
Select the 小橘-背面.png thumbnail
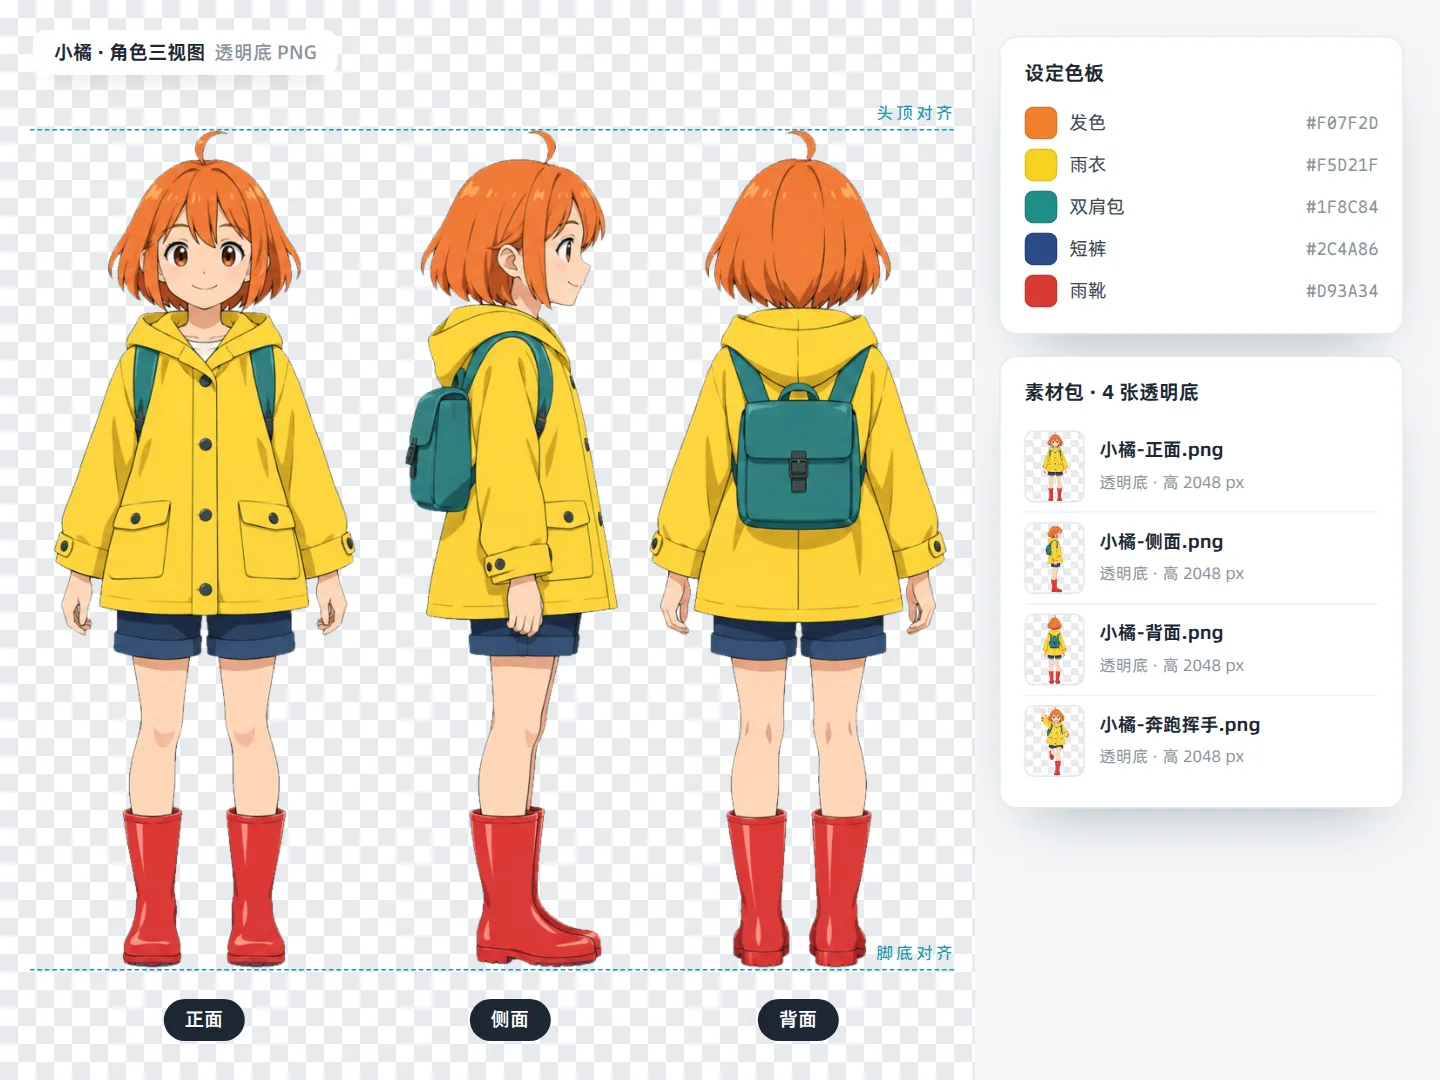1054,649
